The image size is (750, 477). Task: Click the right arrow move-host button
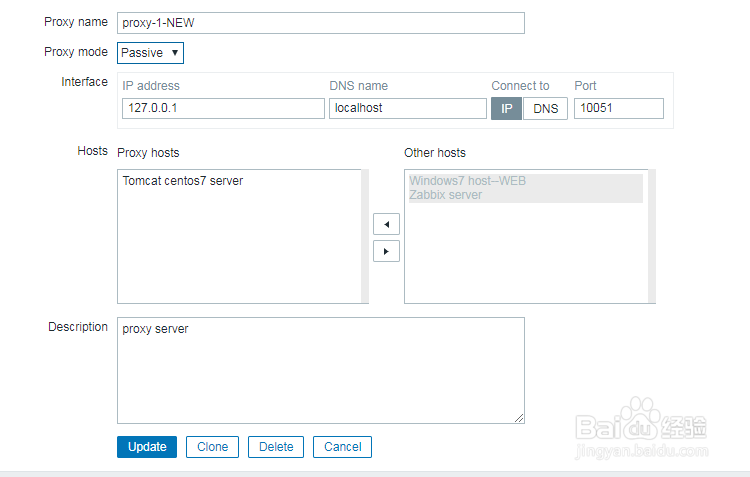tap(386, 251)
